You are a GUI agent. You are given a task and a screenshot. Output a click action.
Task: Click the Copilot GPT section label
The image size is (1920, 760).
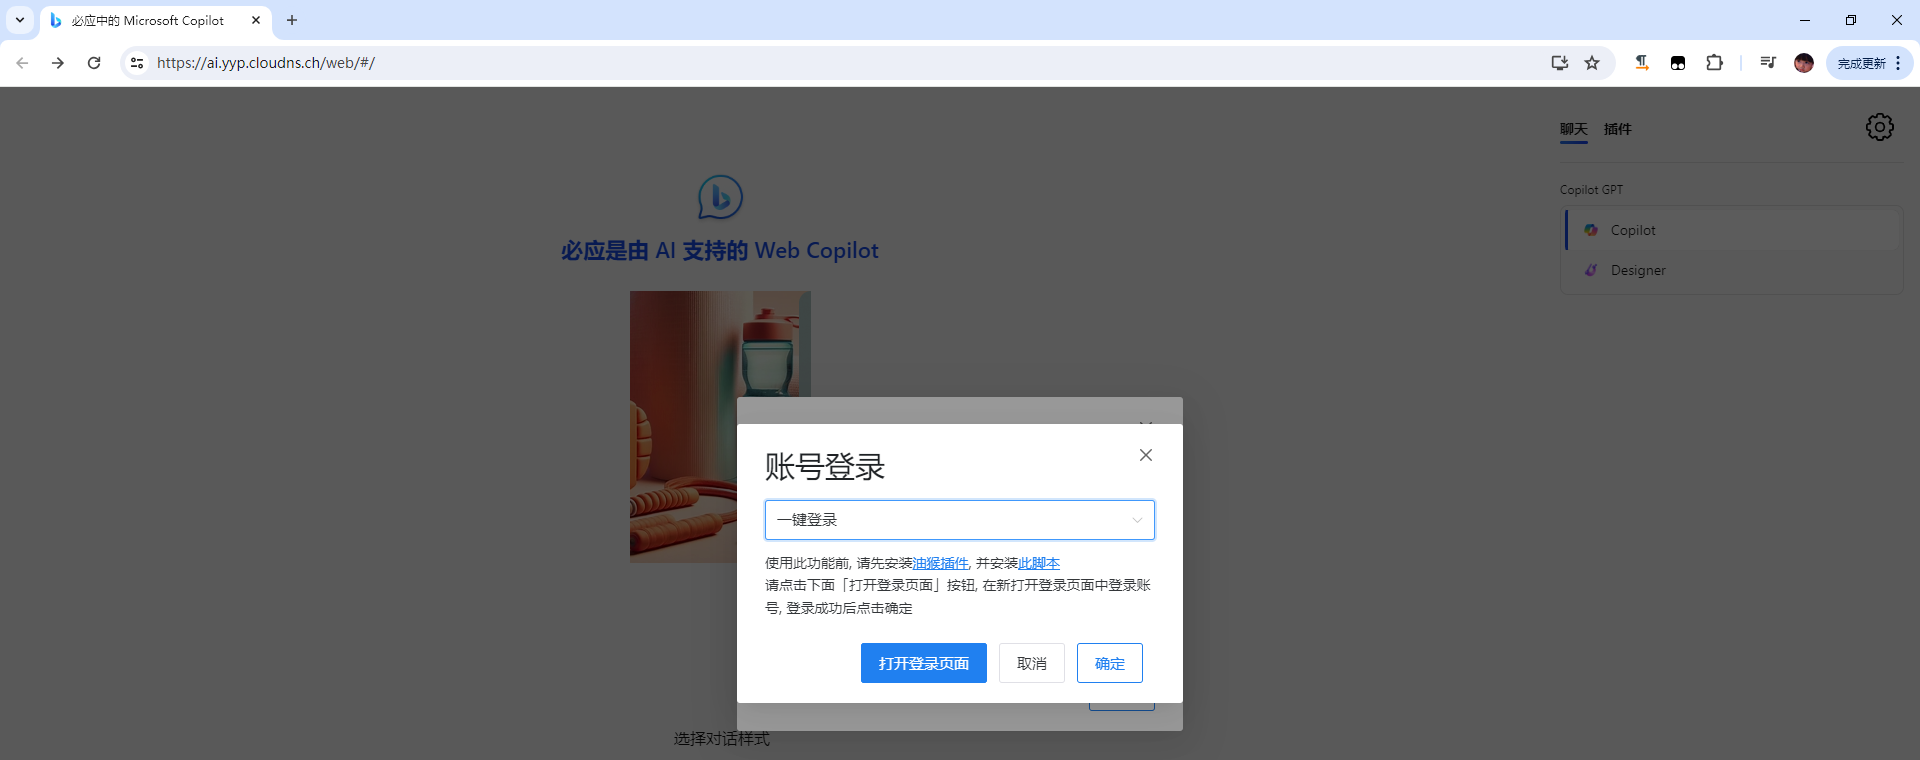[x=1591, y=190]
